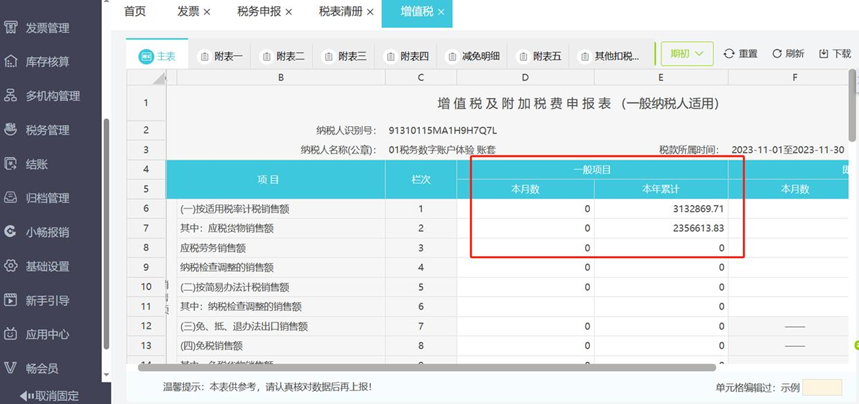Close the 发票 tab
859x404 pixels.
(207, 12)
